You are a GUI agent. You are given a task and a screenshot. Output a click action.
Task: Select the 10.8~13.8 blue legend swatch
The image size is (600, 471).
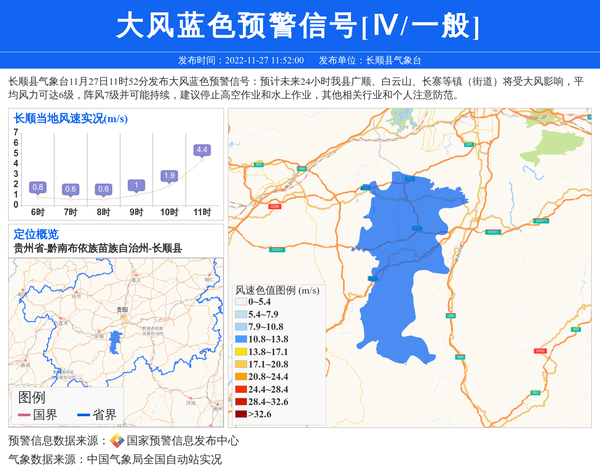pos(241,340)
